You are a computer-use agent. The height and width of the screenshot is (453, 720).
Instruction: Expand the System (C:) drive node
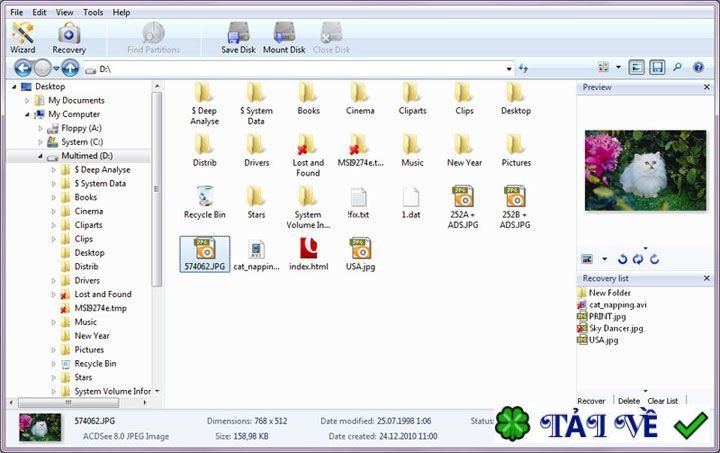[x=41, y=142]
